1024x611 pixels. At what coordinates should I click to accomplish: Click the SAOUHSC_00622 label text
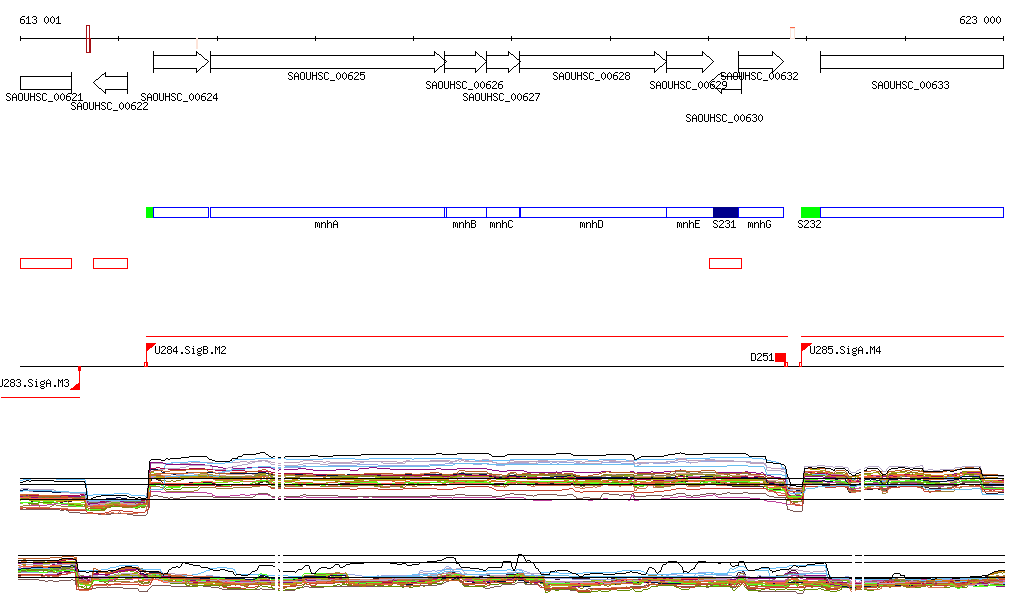(110, 106)
